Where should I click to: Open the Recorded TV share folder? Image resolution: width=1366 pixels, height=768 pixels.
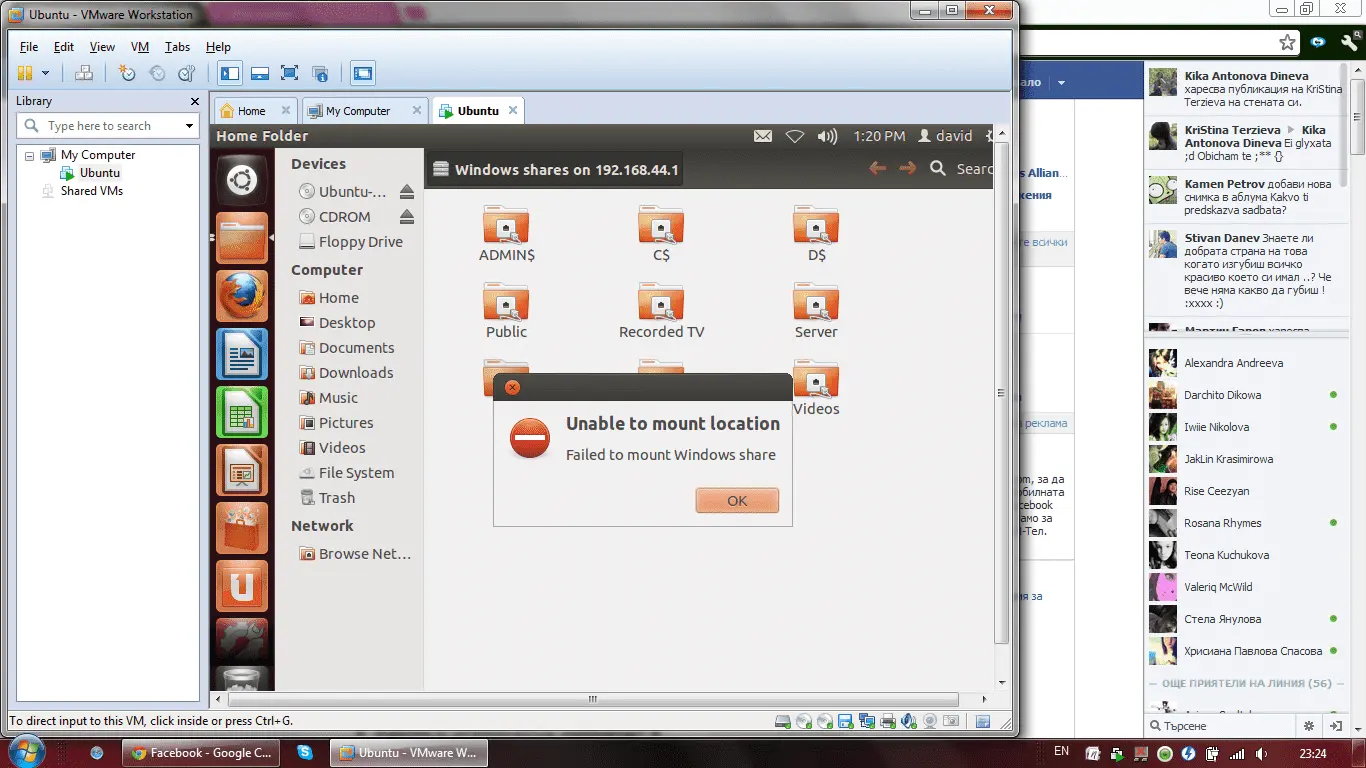[x=661, y=311]
